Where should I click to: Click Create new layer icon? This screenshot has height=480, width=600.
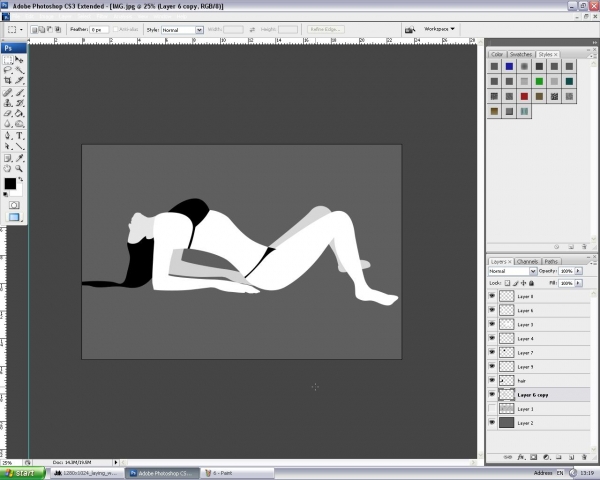[x=571, y=457]
